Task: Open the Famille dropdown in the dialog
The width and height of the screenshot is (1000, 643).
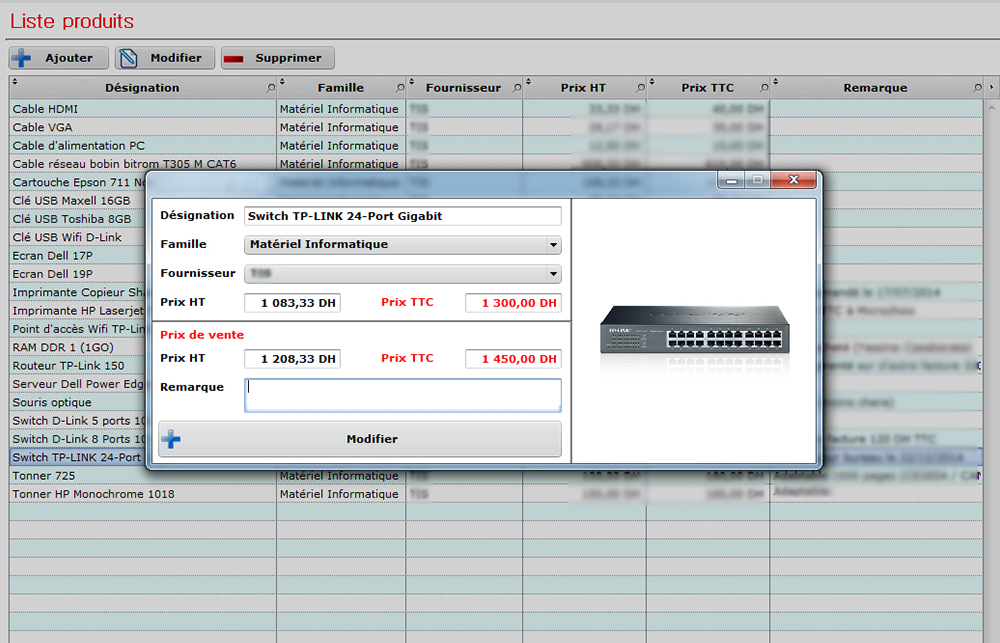Action: point(553,245)
